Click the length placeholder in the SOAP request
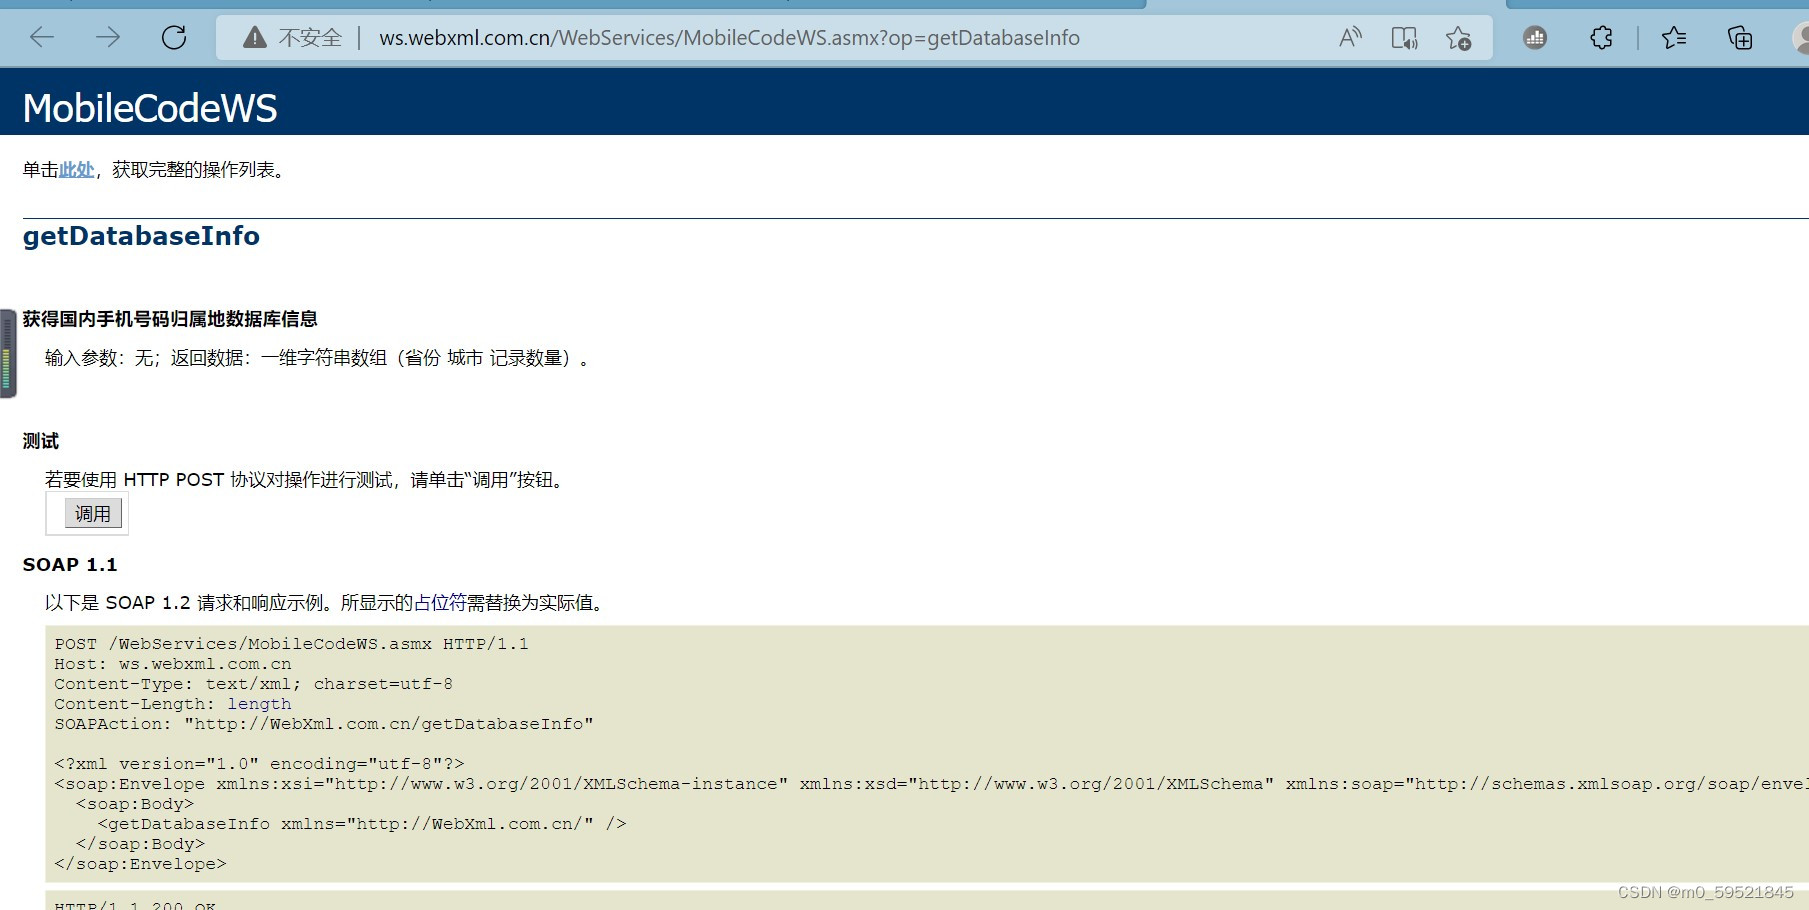1809x910 pixels. pyautogui.click(x=259, y=704)
